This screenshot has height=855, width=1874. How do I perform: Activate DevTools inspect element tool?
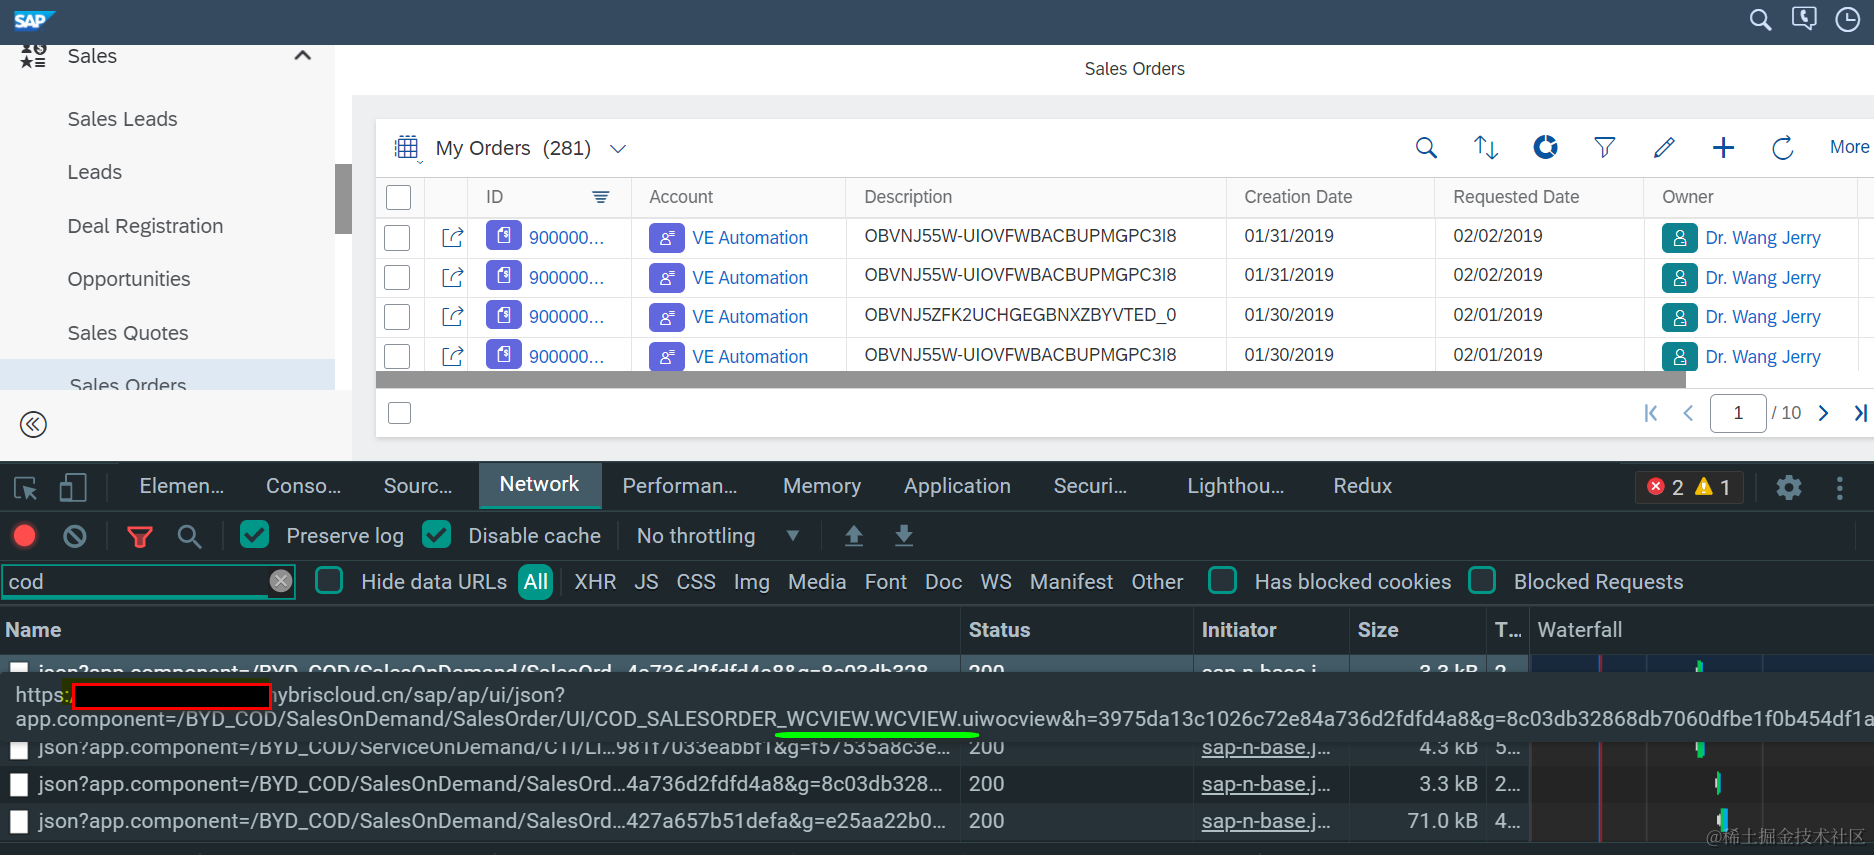click(26, 487)
